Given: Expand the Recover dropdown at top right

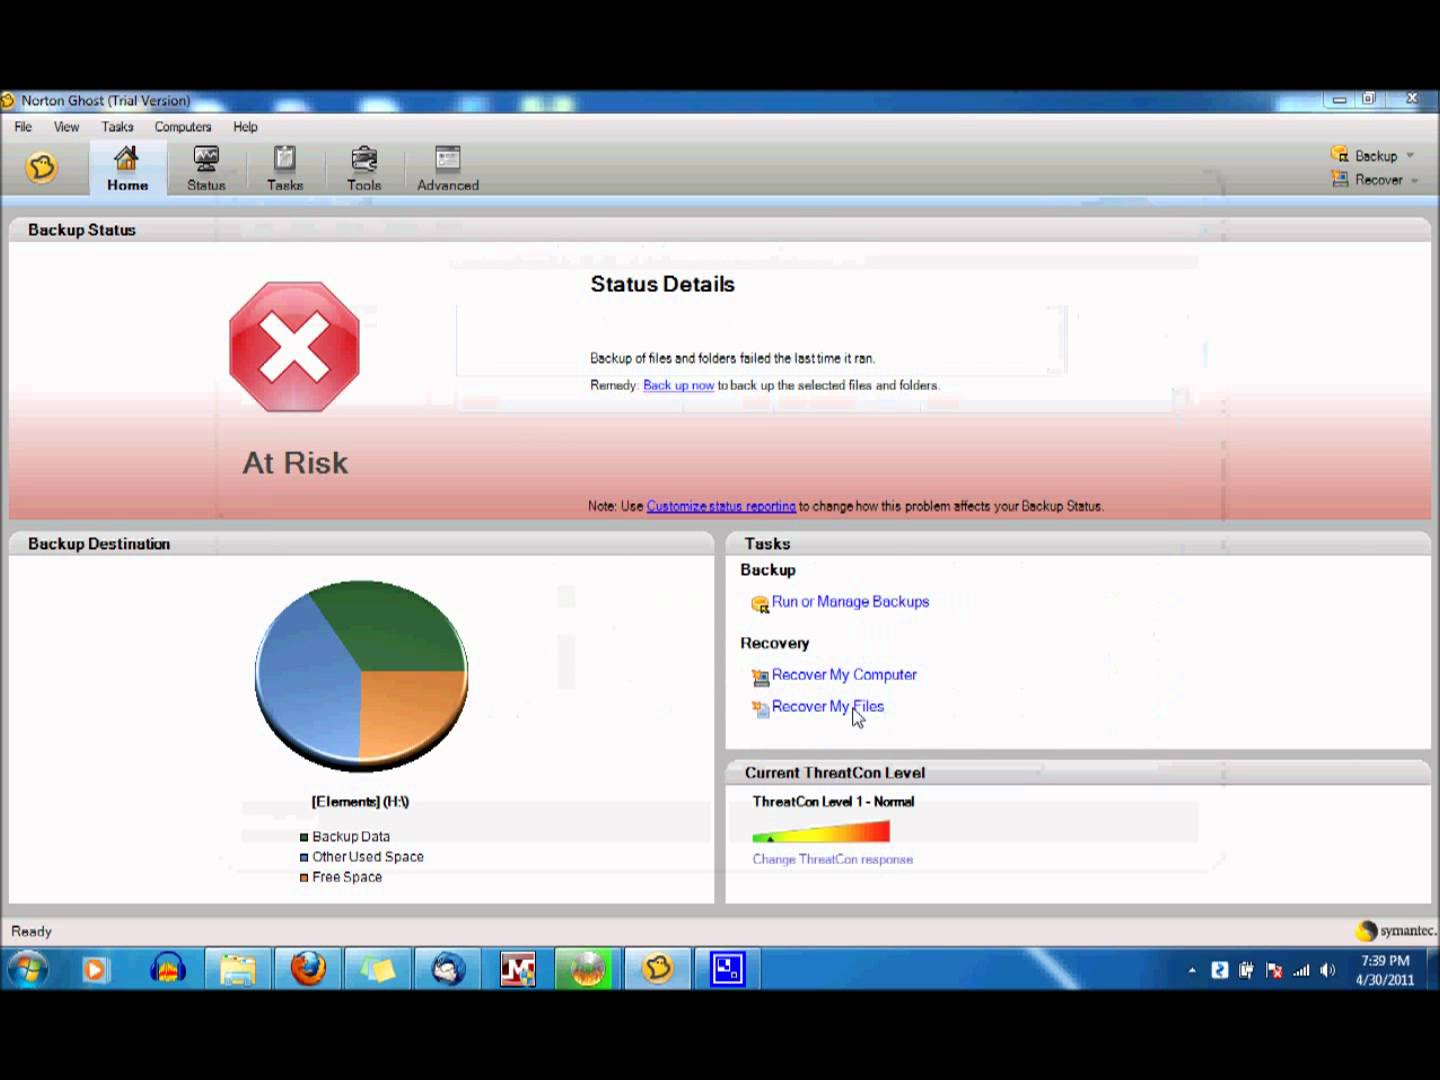Looking at the screenshot, I should tap(1414, 180).
